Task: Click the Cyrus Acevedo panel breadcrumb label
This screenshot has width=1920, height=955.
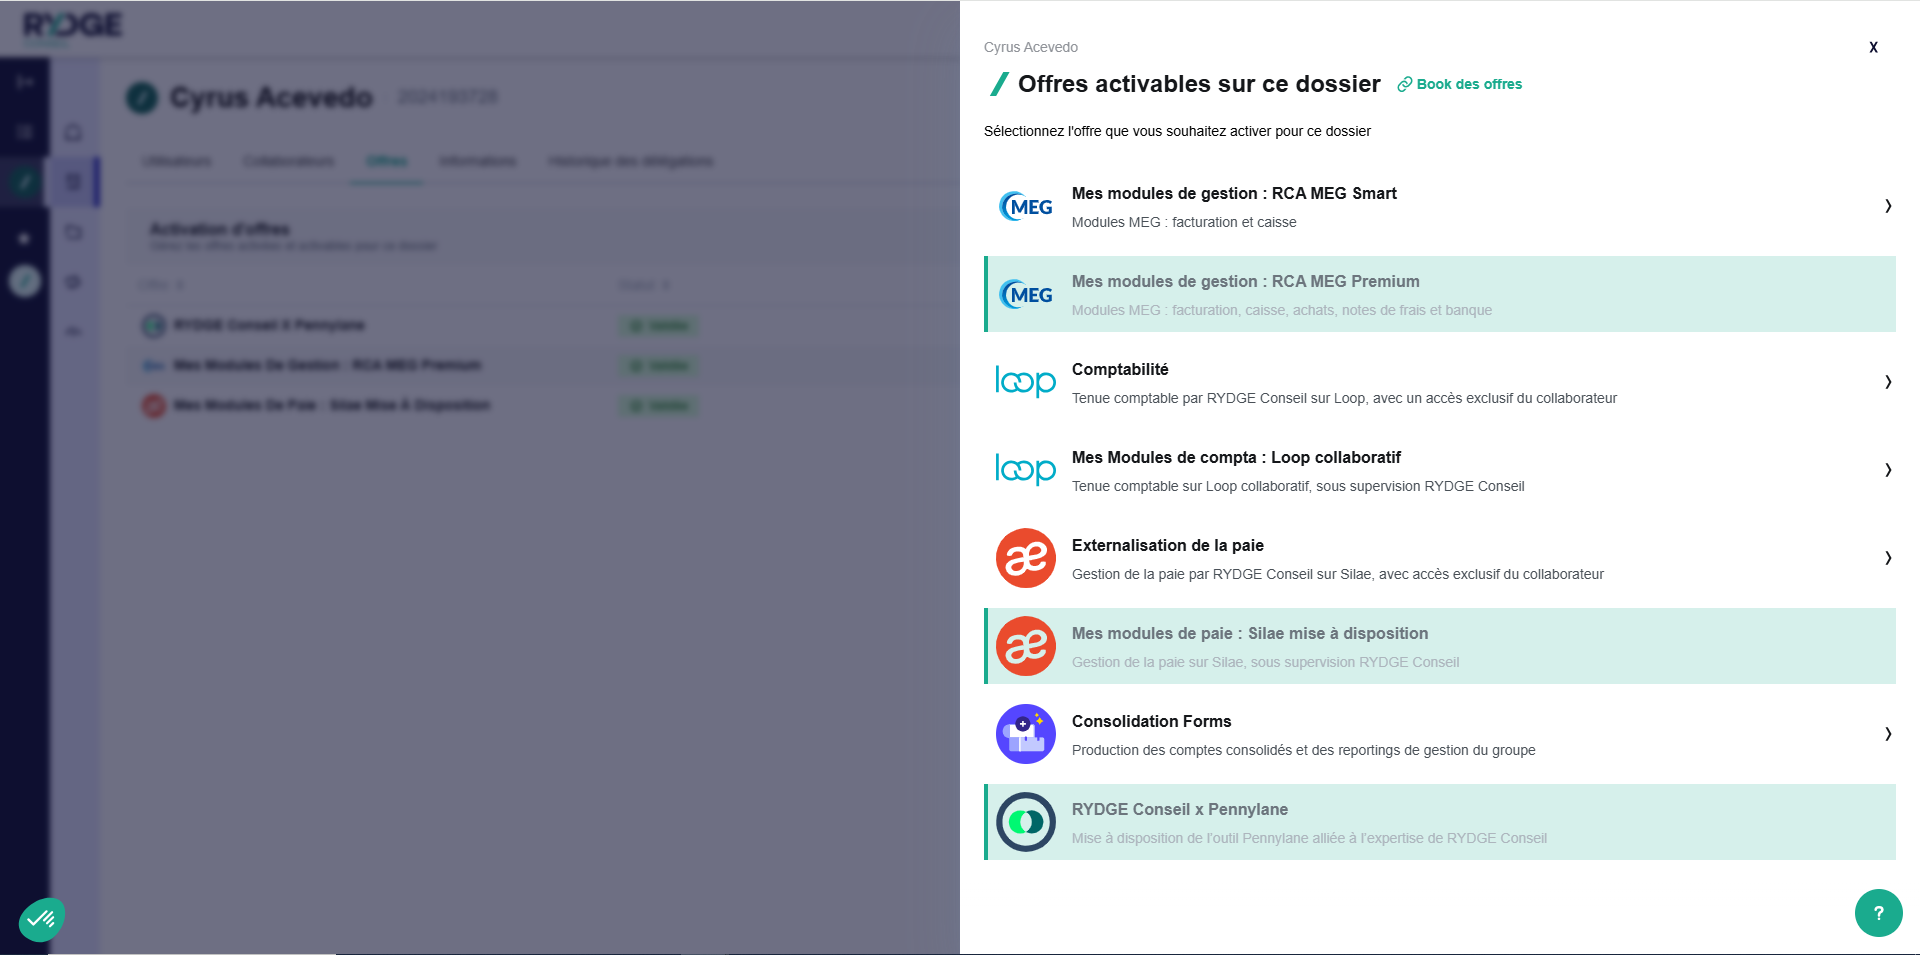Action: pyautogui.click(x=1031, y=47)
